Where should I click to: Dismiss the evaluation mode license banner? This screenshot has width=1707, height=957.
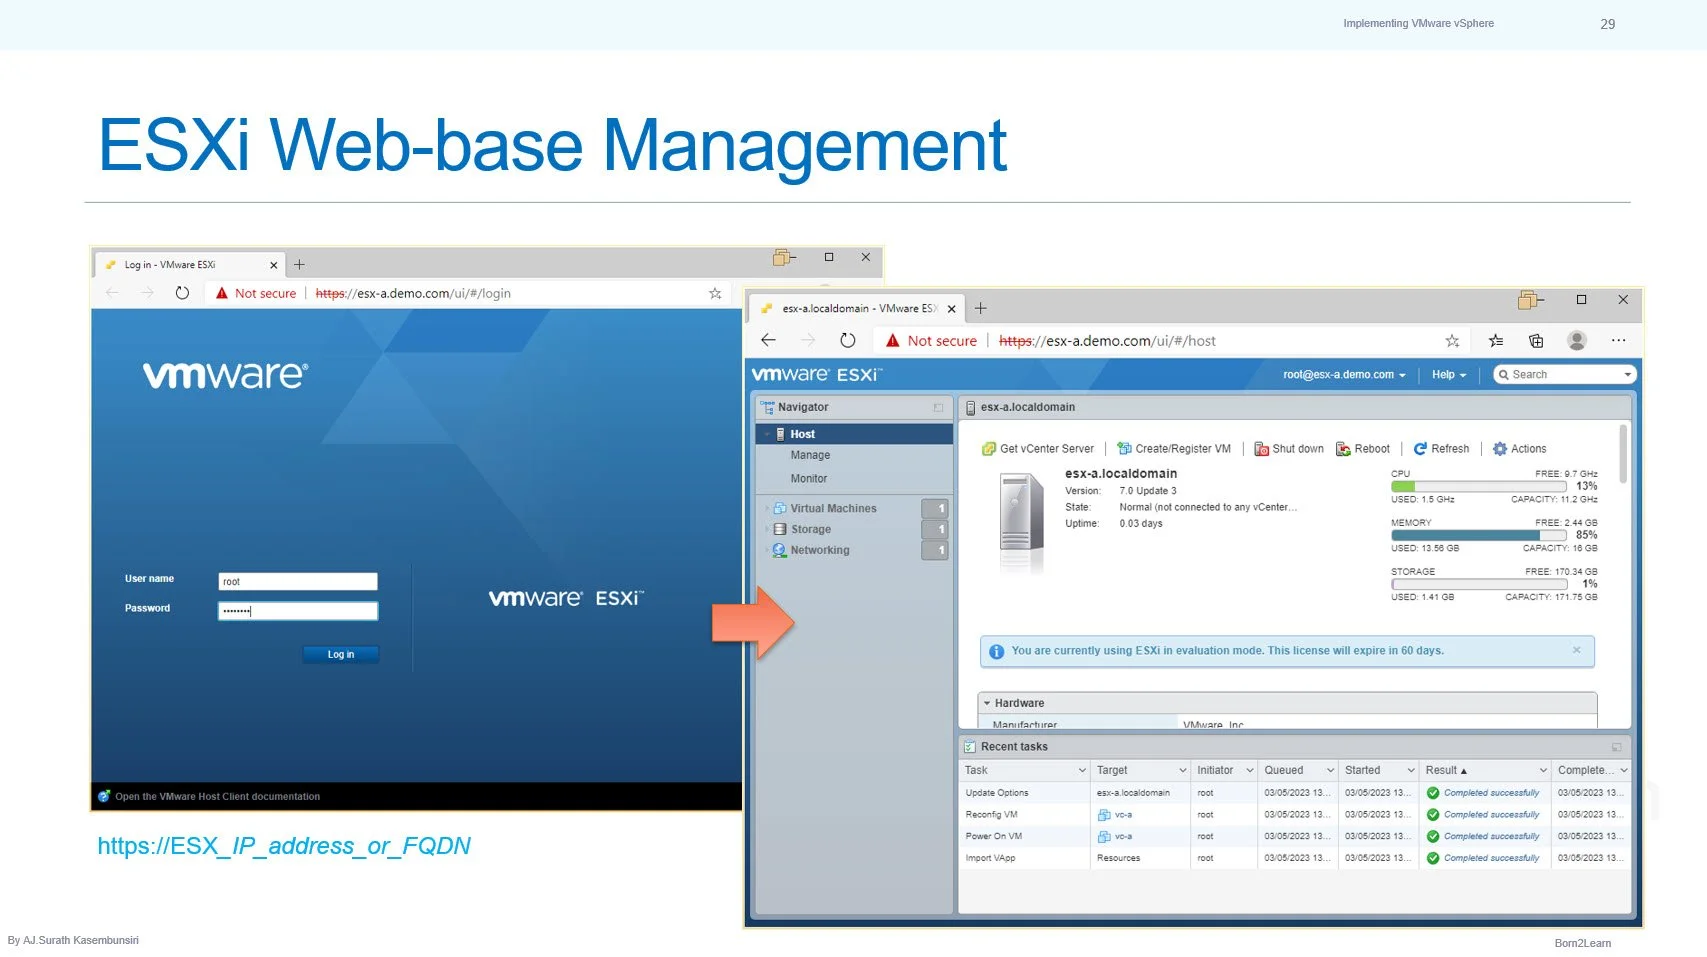pos(1578,651)
